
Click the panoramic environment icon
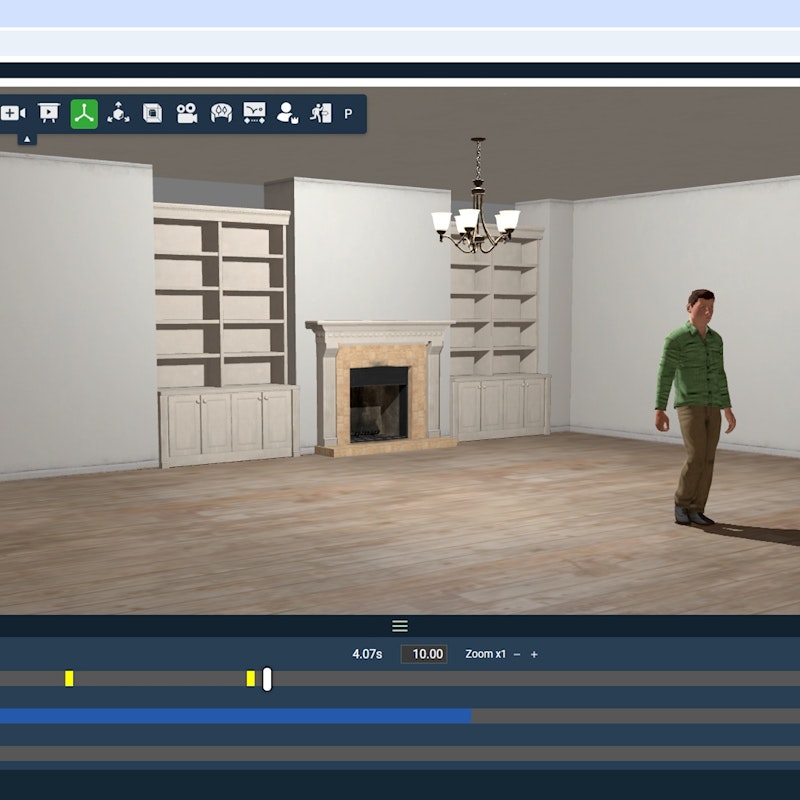pyautogui.click(x=221, y=113)
